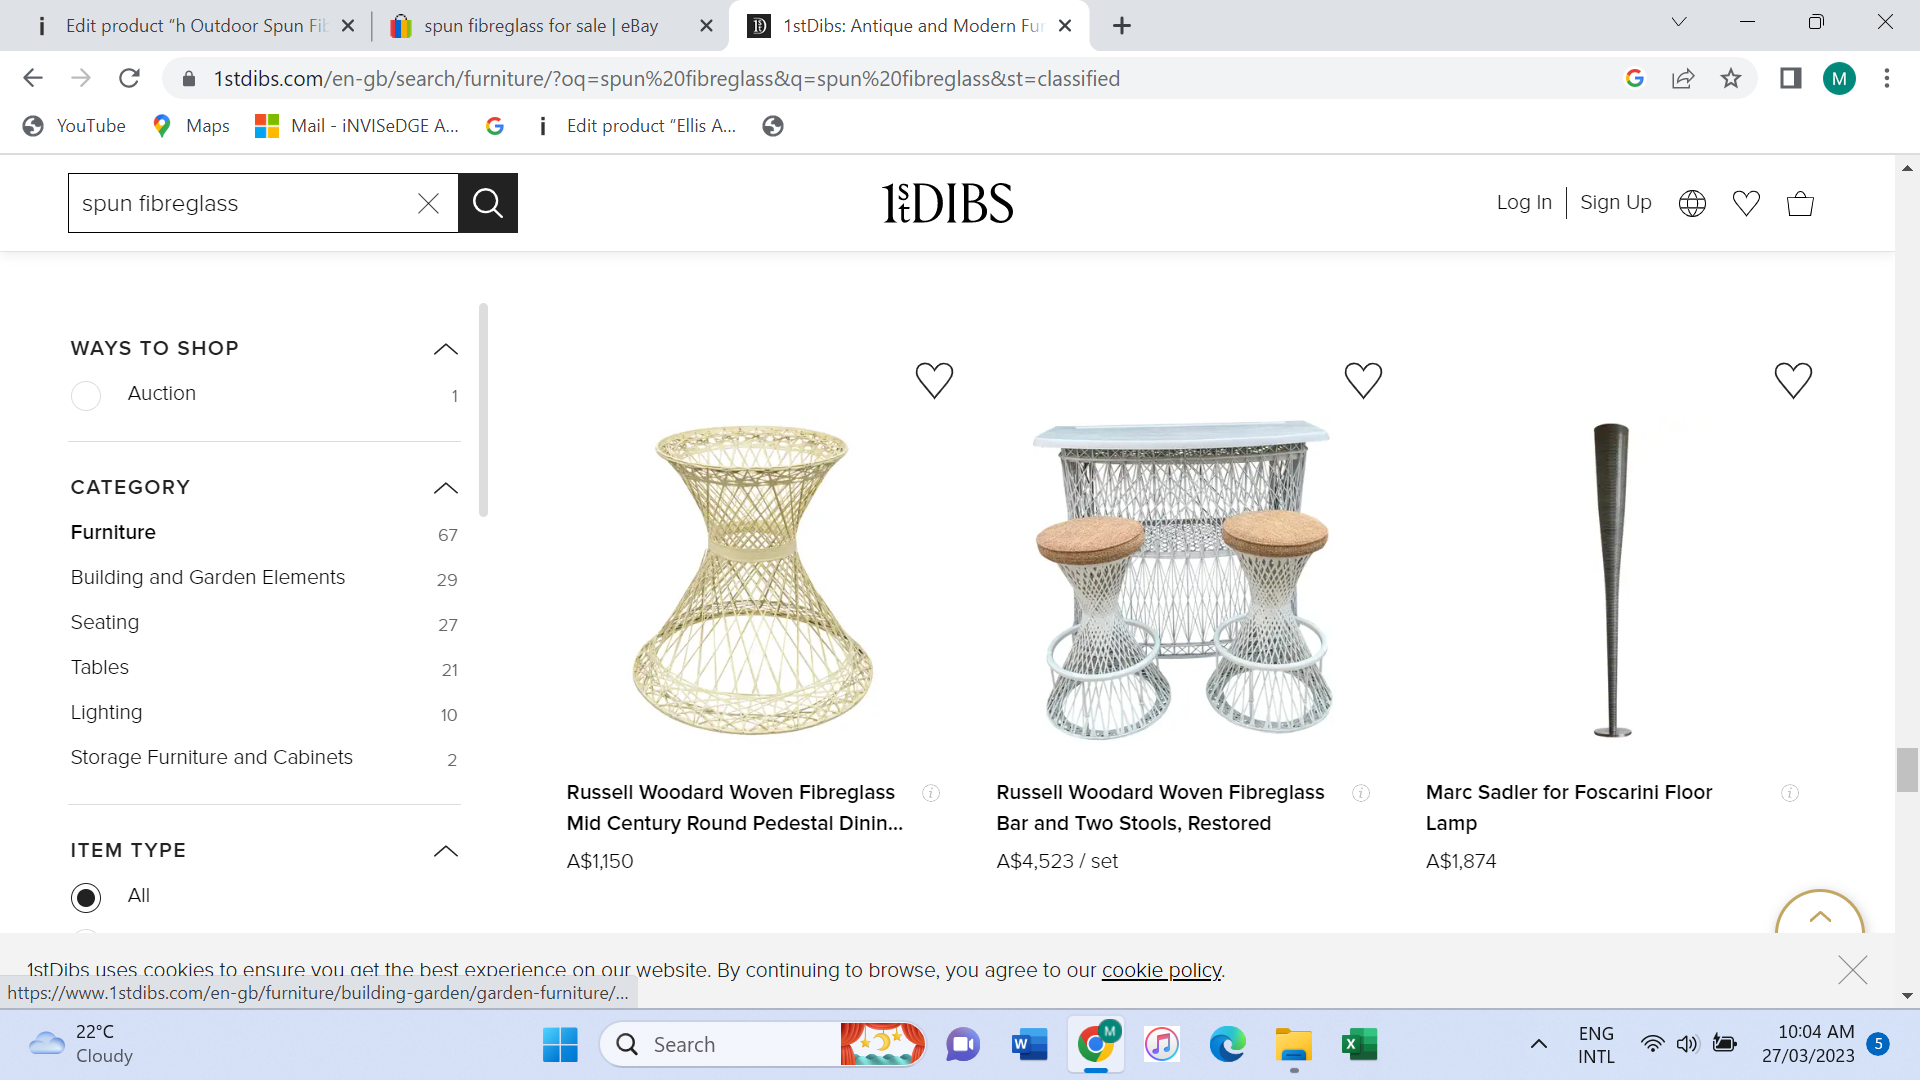The height and width of the screenshot is (1080, 1920).
Task: Favourite the Marc Sadler Foscarini Floor Lamp
Action: coord(1793,380)
